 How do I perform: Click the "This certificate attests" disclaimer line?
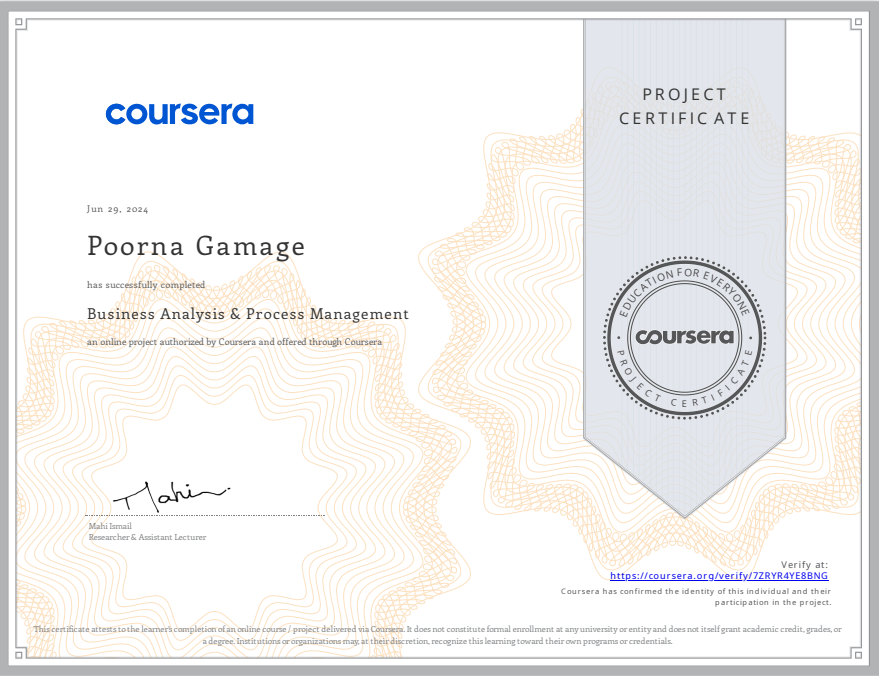[437, 629]
